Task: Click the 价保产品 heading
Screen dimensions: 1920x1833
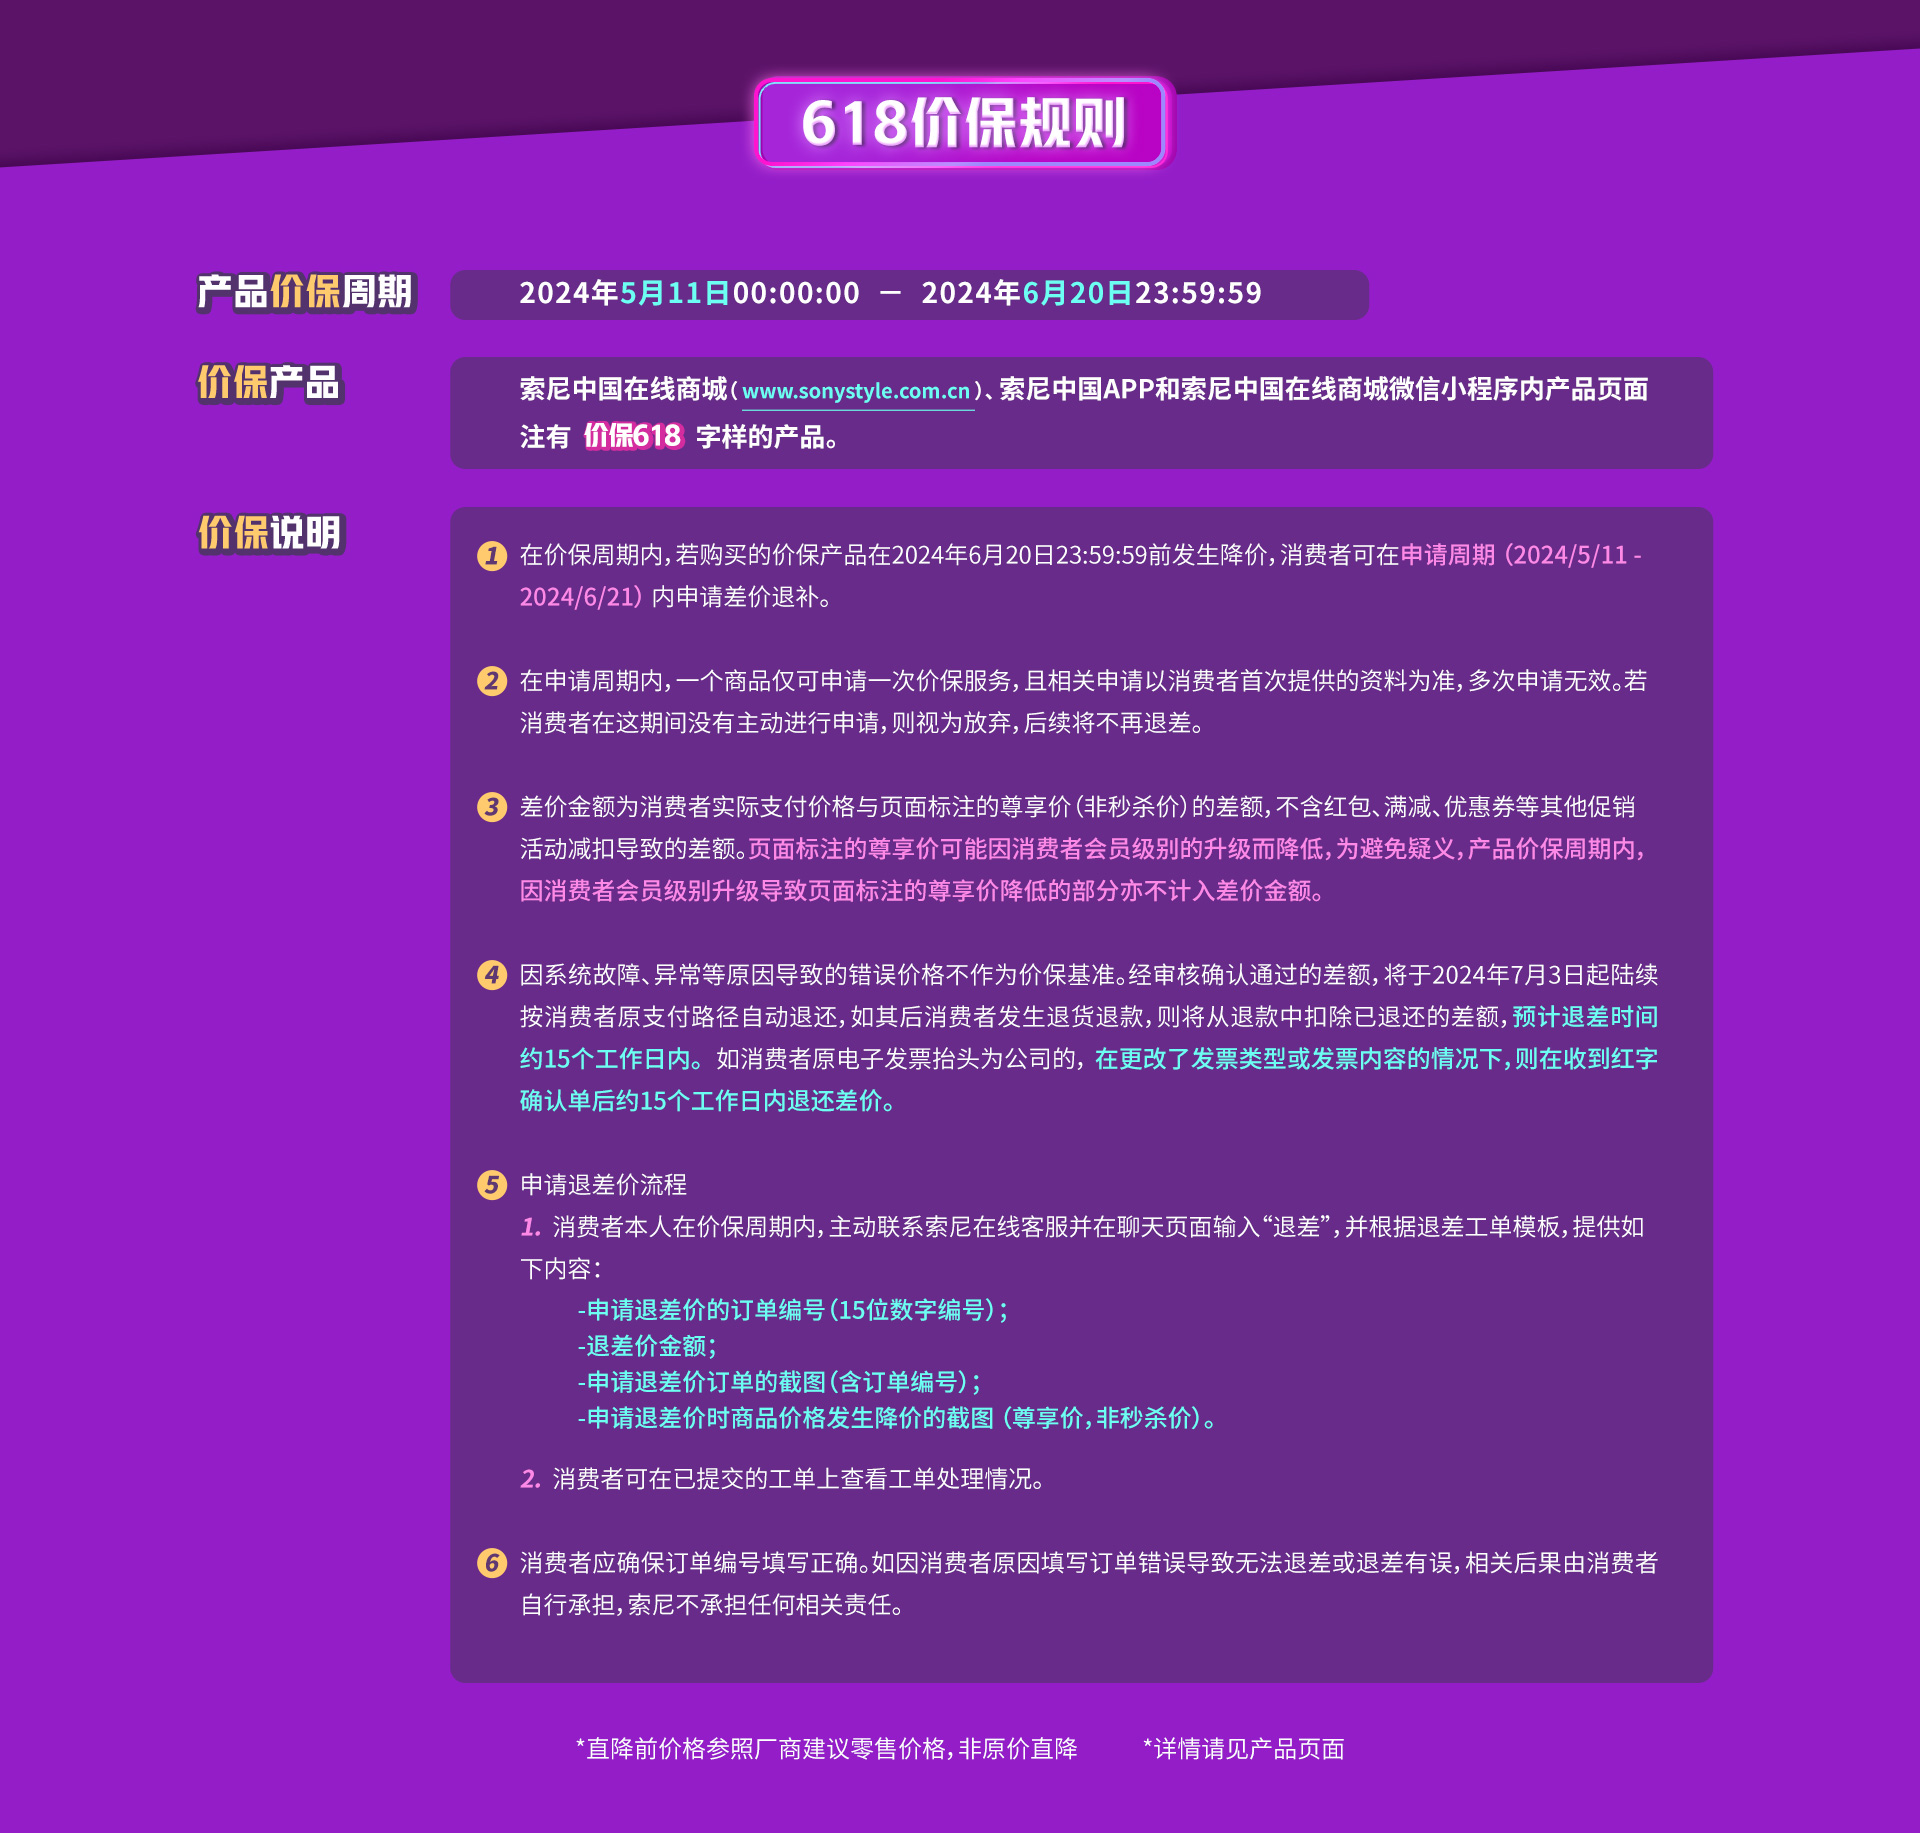Action: click(270, 382)
